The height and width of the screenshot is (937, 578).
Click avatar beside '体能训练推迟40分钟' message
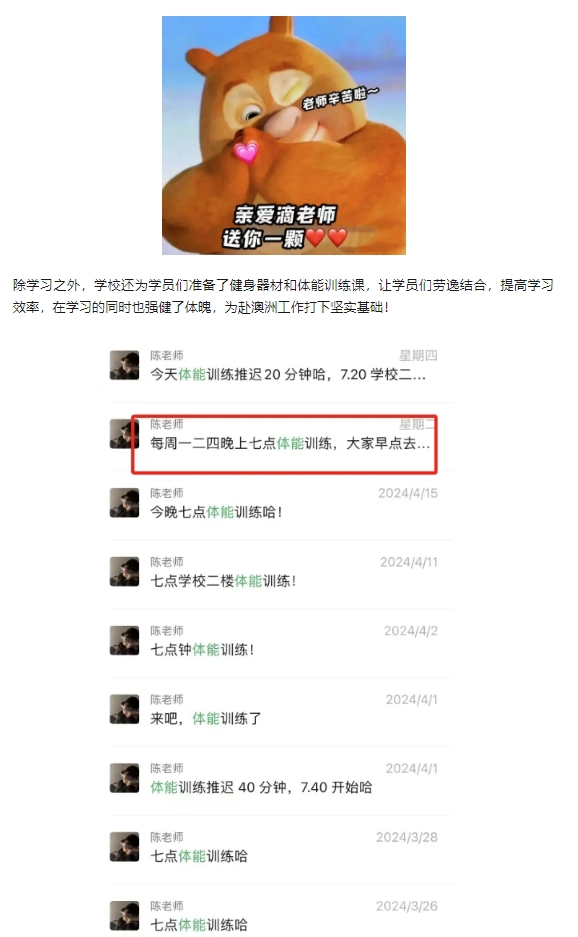click(124, 777)
